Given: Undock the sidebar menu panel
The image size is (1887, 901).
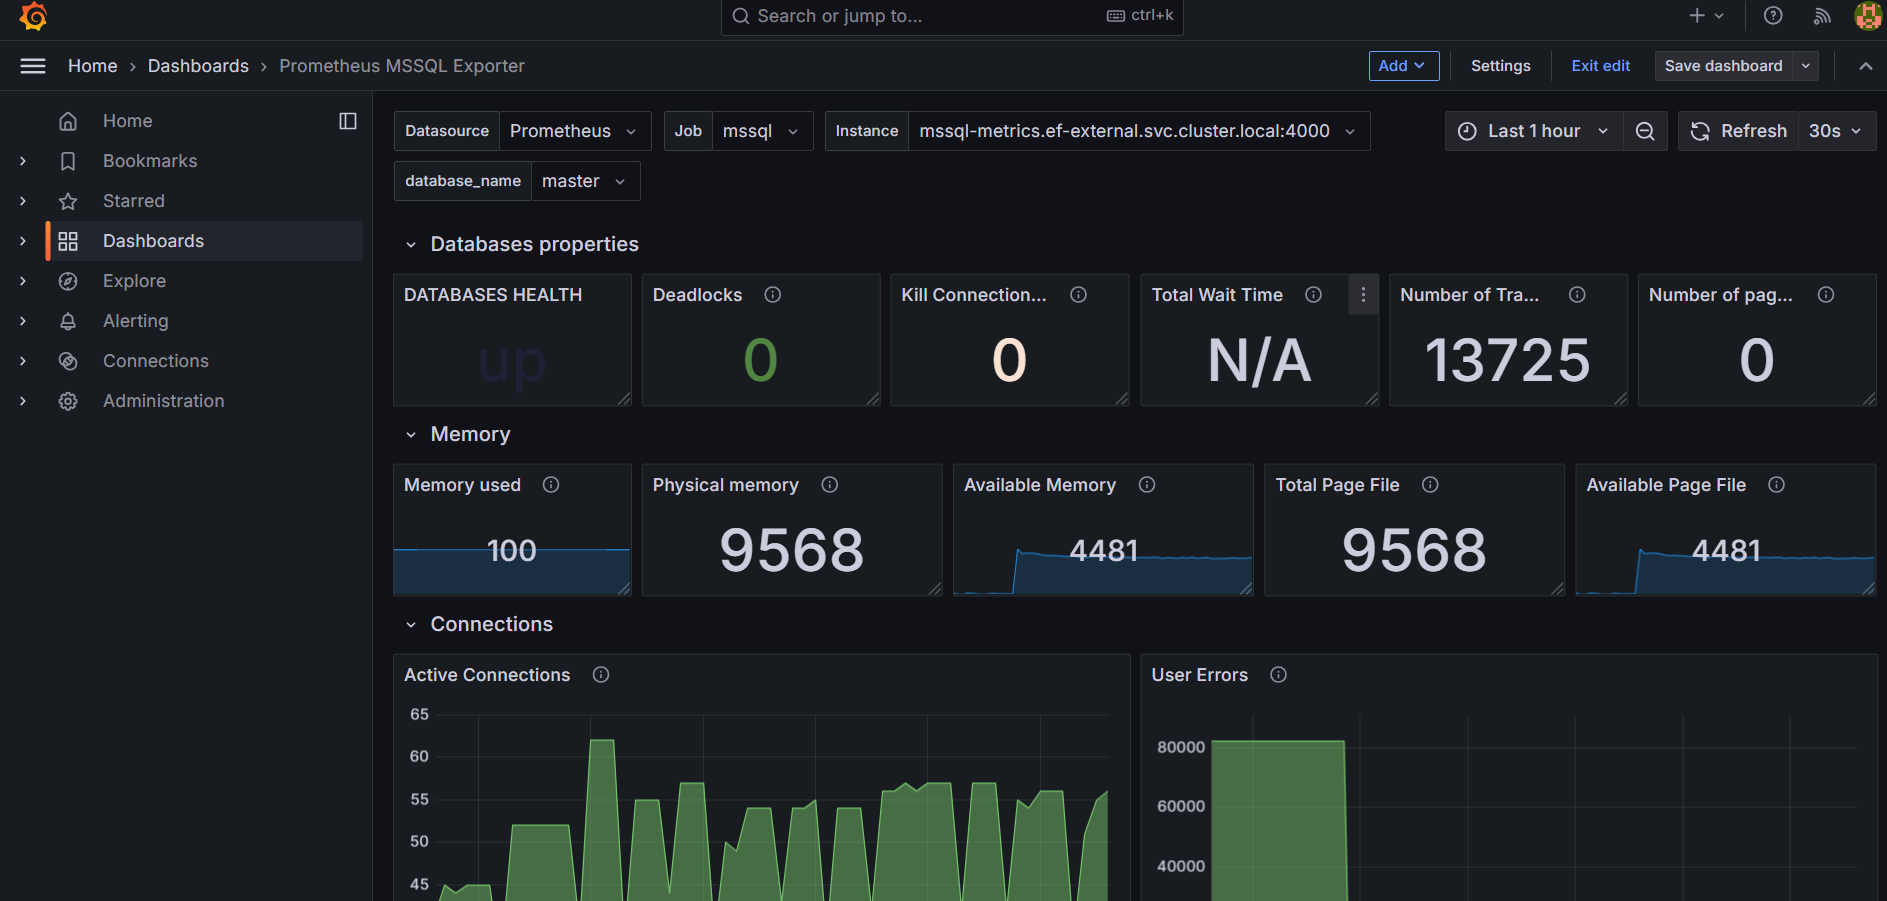Looking at the screenshot, I should (348, 121).
